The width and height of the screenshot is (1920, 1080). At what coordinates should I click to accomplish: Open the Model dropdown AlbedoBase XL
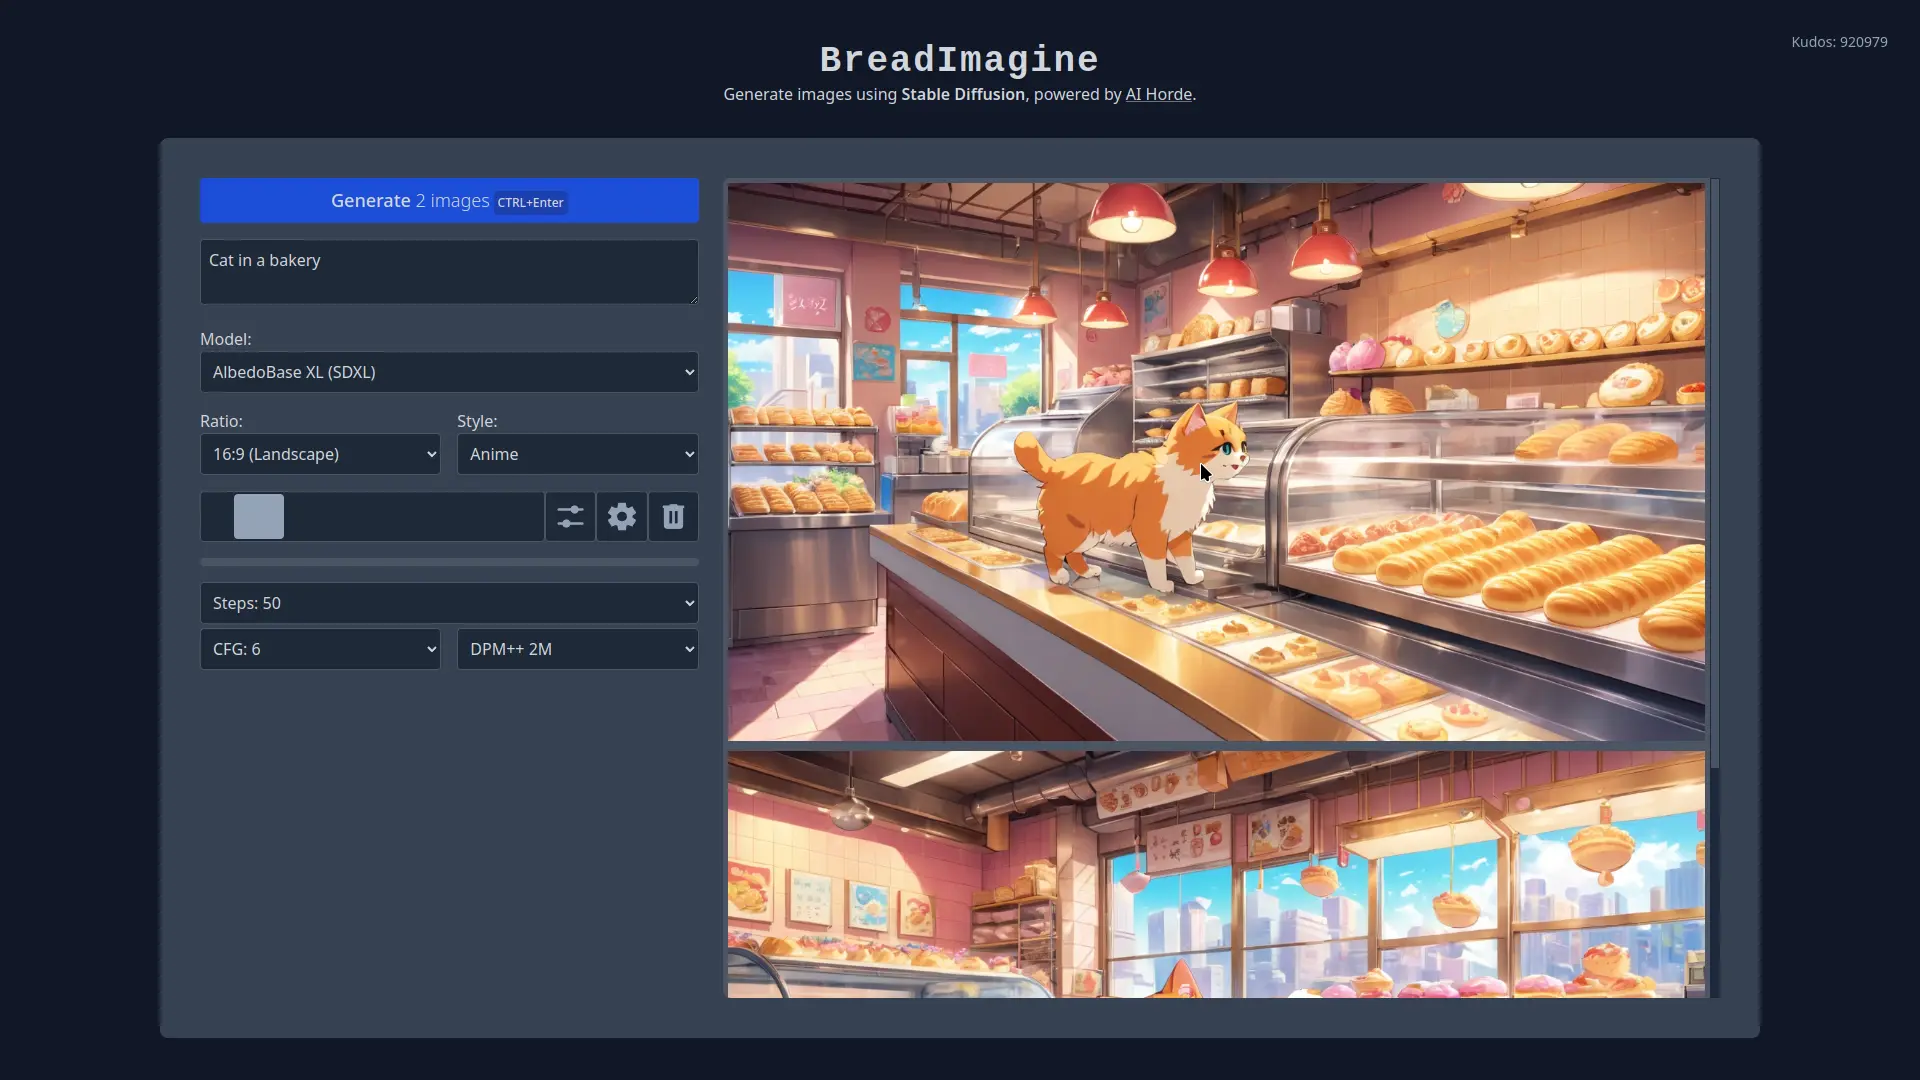coord(449,372)
